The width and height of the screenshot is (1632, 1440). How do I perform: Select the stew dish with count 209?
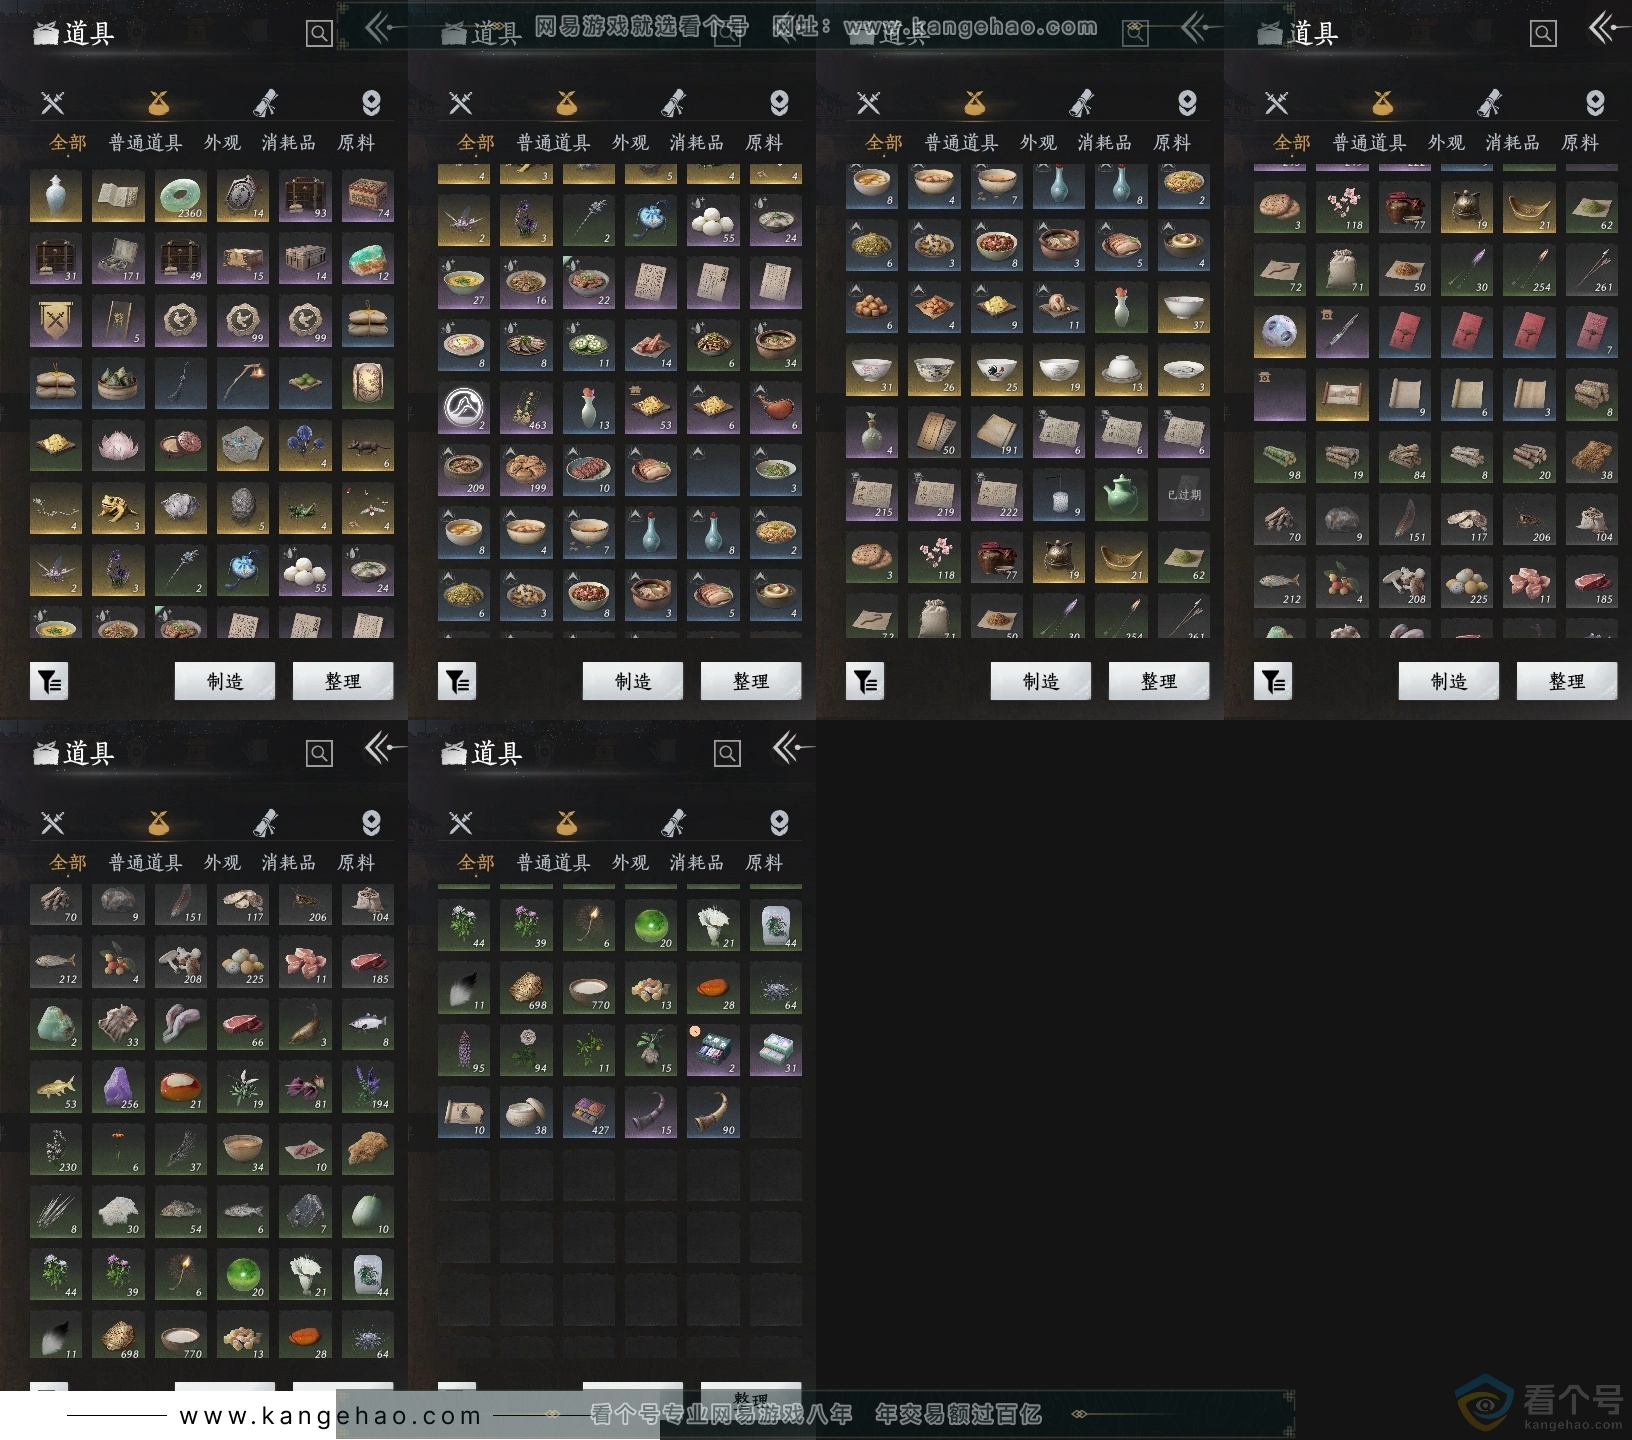(464, 471)
